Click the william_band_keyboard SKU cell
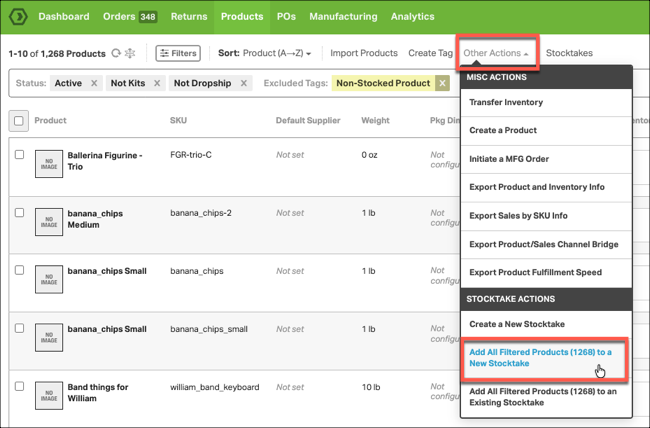The height and width of the screenshot is (428, 650). point(215,387)
